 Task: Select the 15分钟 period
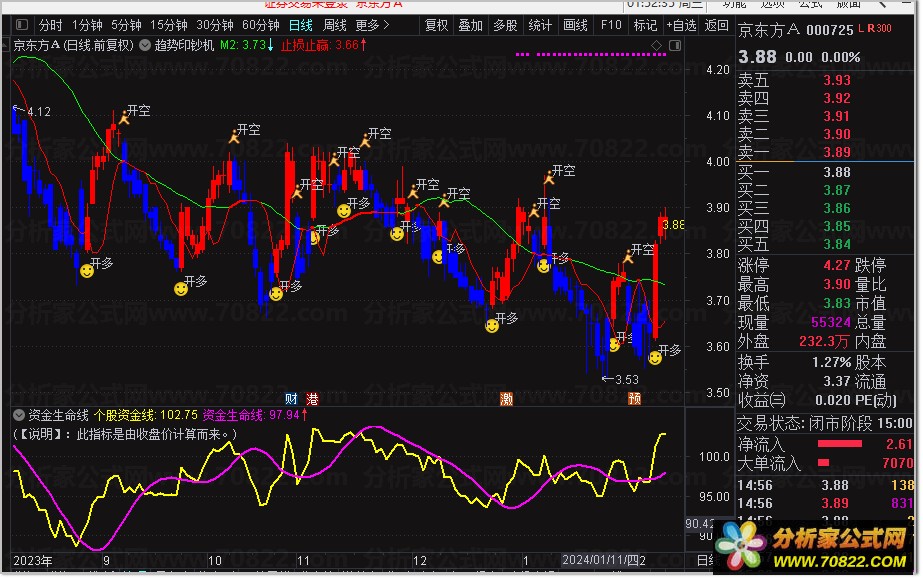click(x=169, y=25)
